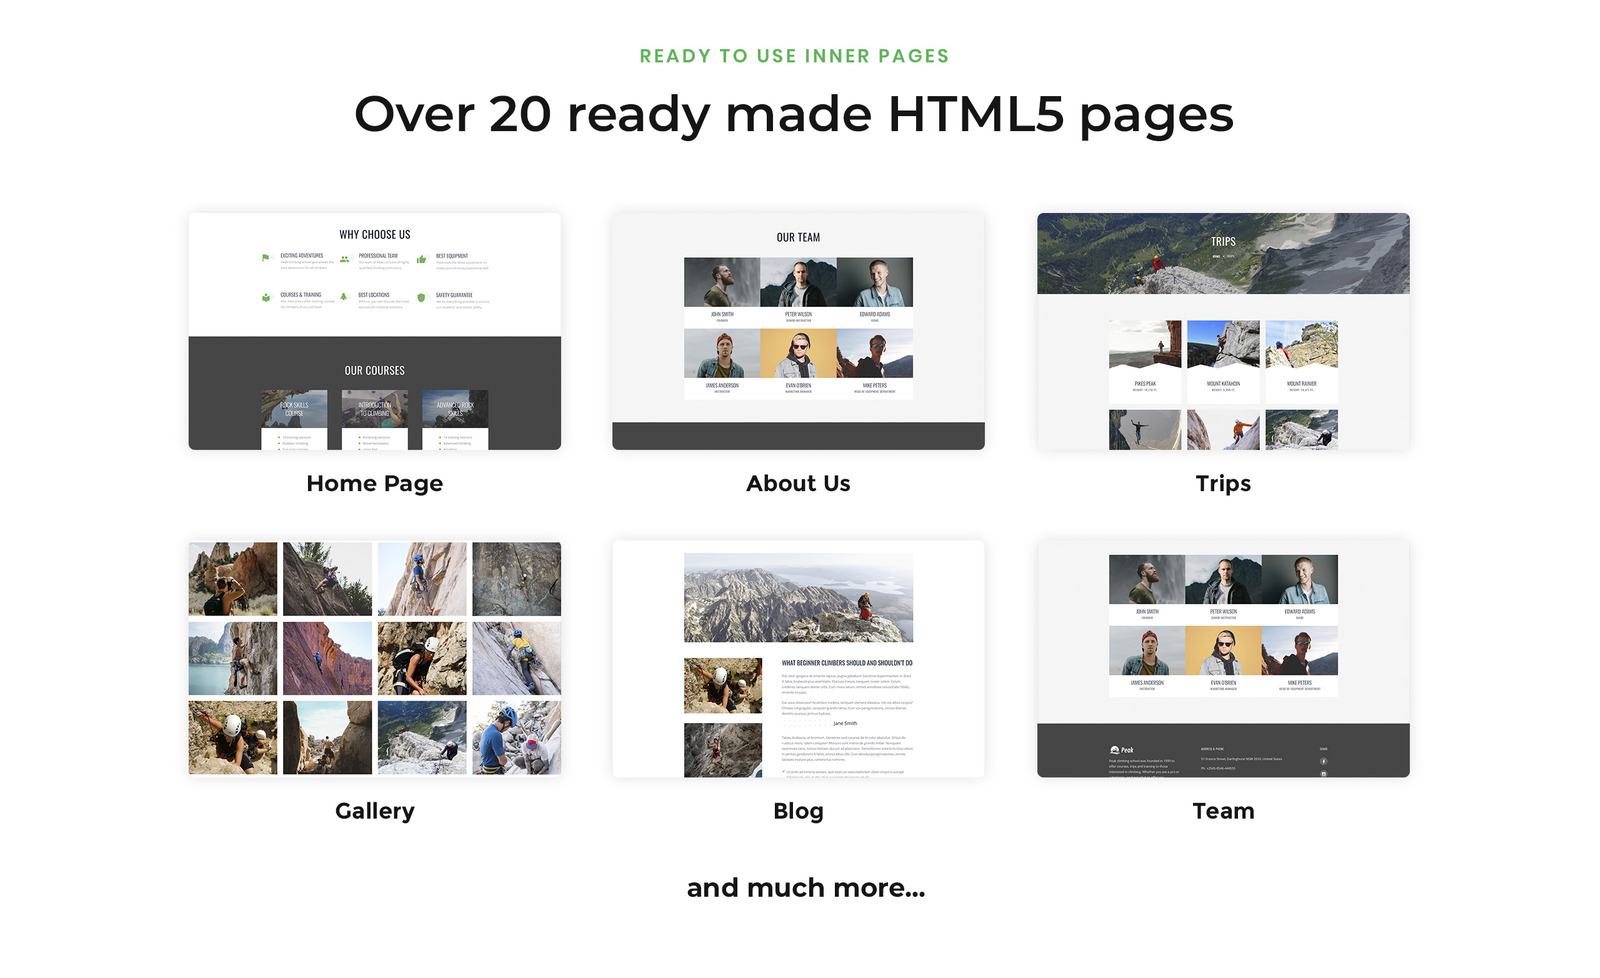
Task: Select the tree icon for Best Locations
Action: (344, 296)
